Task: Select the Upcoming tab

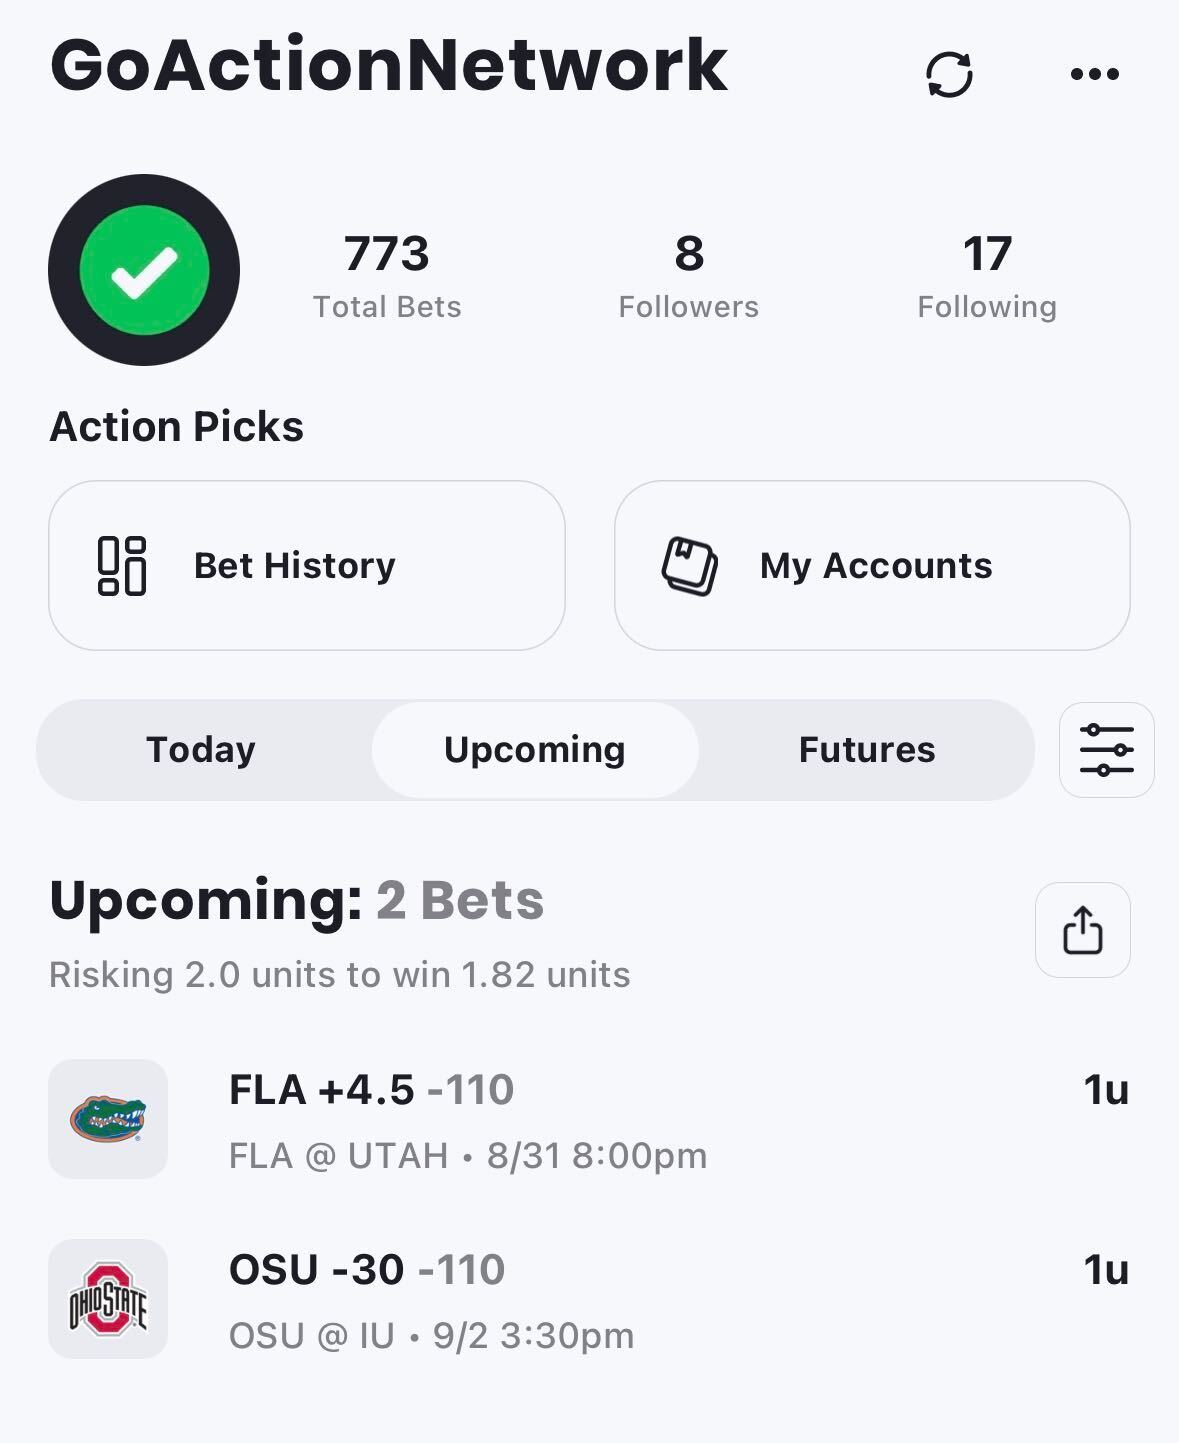Action: pos(535,750)
